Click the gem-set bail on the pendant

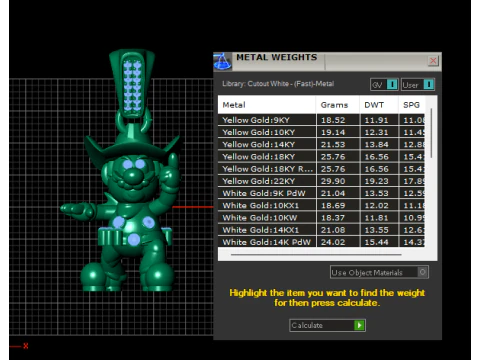132,85
